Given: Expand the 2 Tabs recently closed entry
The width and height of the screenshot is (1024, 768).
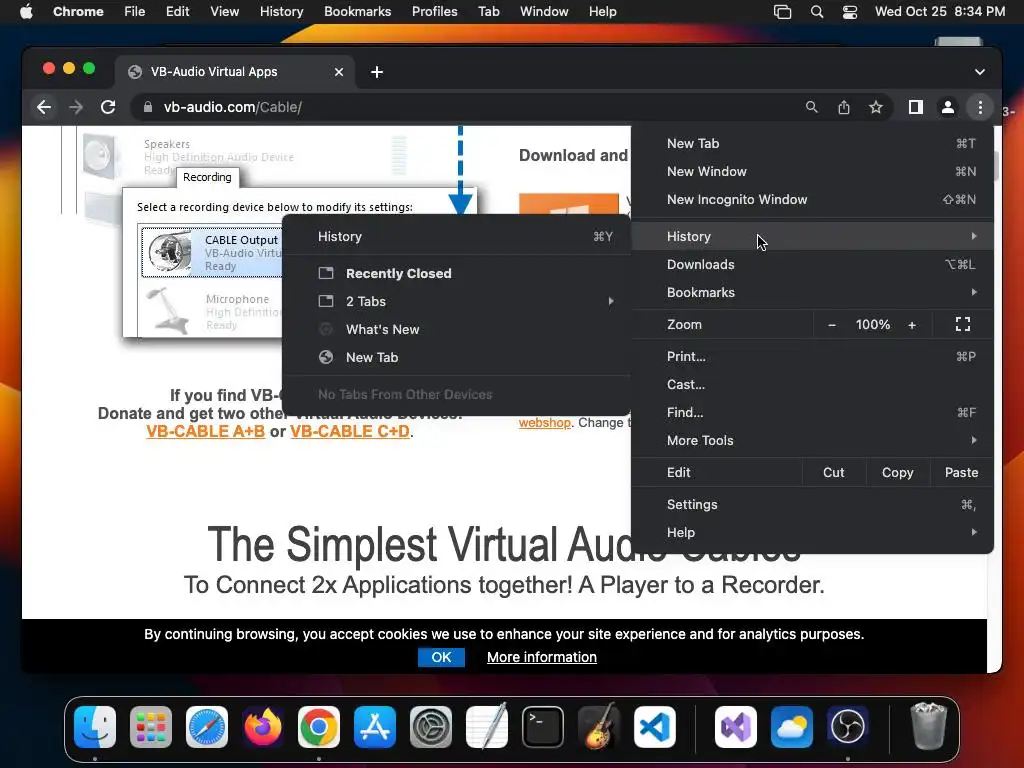Looking at the screenshot, I should click(x=456, y=302).
